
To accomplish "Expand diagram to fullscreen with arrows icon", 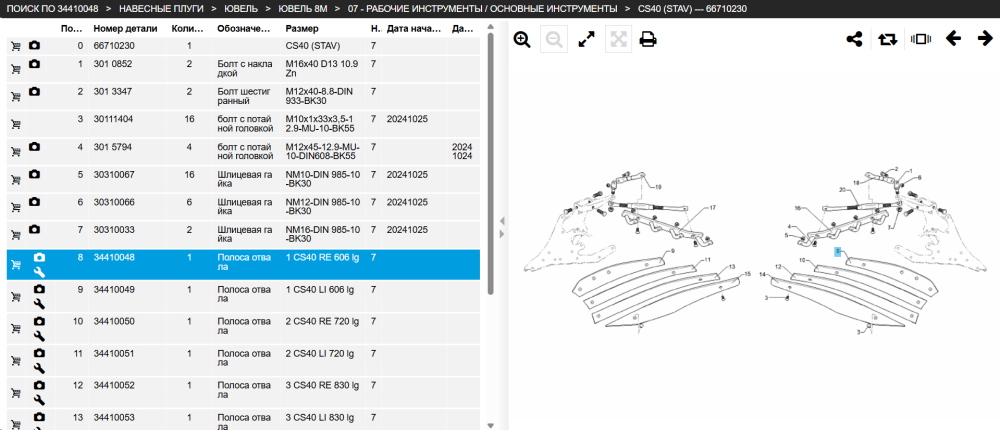I will tap(586, 40).
